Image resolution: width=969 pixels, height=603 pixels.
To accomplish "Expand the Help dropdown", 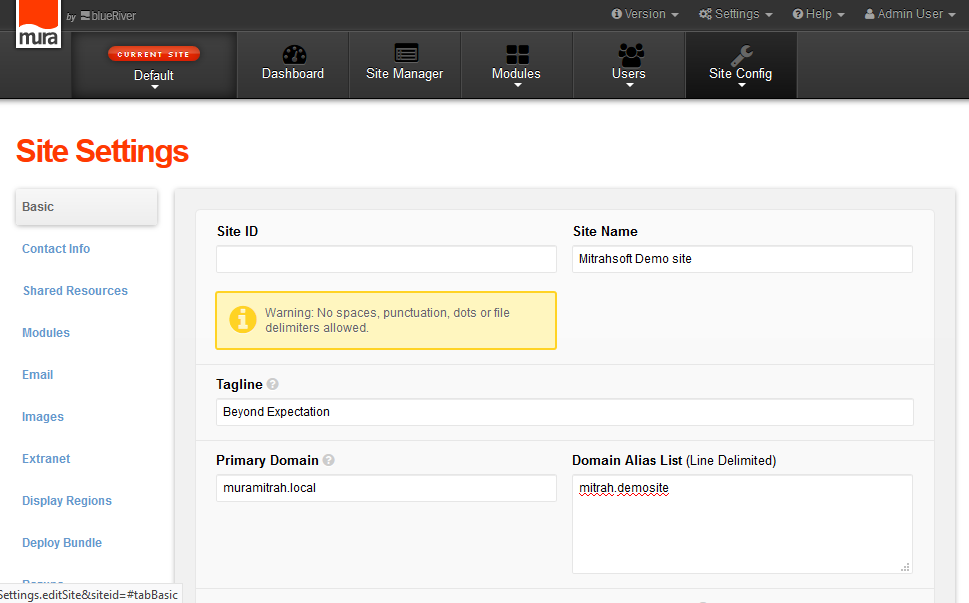I will (x=817, y=14).
